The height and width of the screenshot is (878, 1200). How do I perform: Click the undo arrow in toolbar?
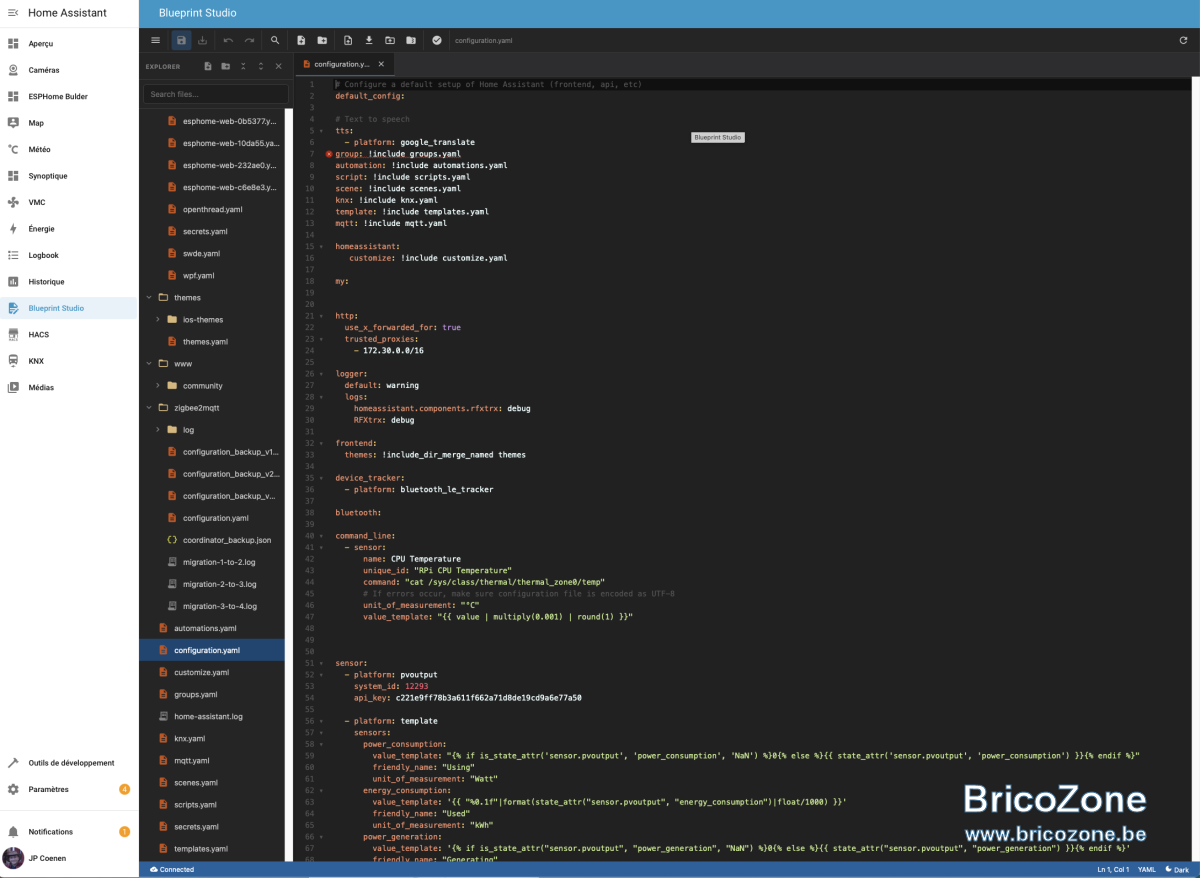228,40
